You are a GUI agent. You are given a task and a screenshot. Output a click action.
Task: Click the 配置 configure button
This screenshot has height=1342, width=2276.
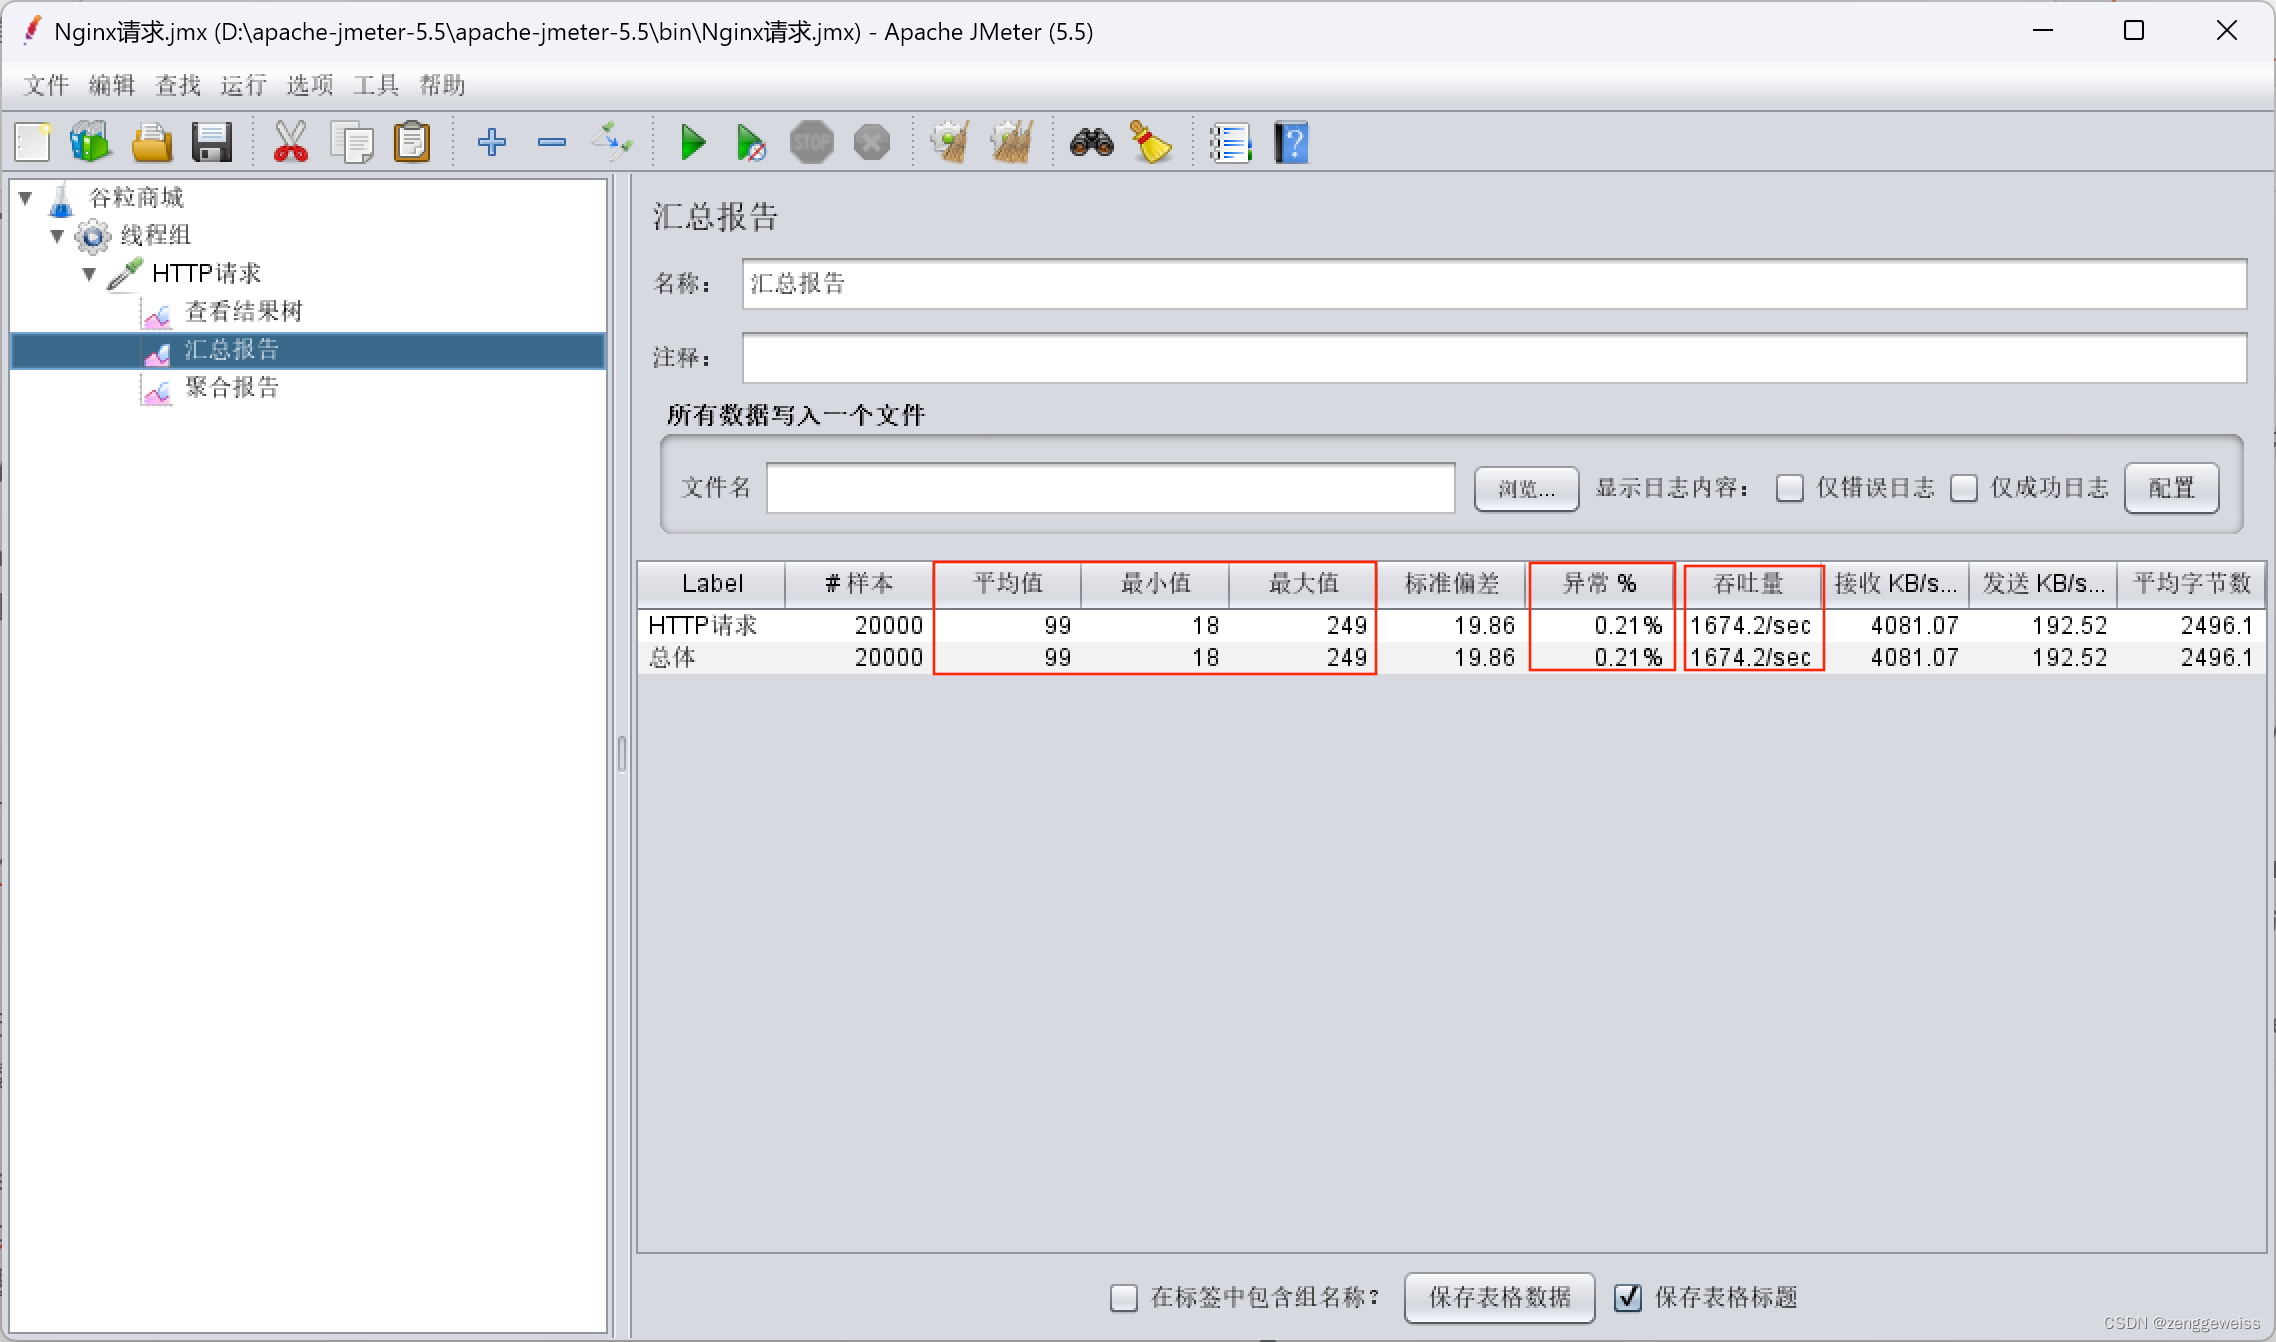[2172, 488]
